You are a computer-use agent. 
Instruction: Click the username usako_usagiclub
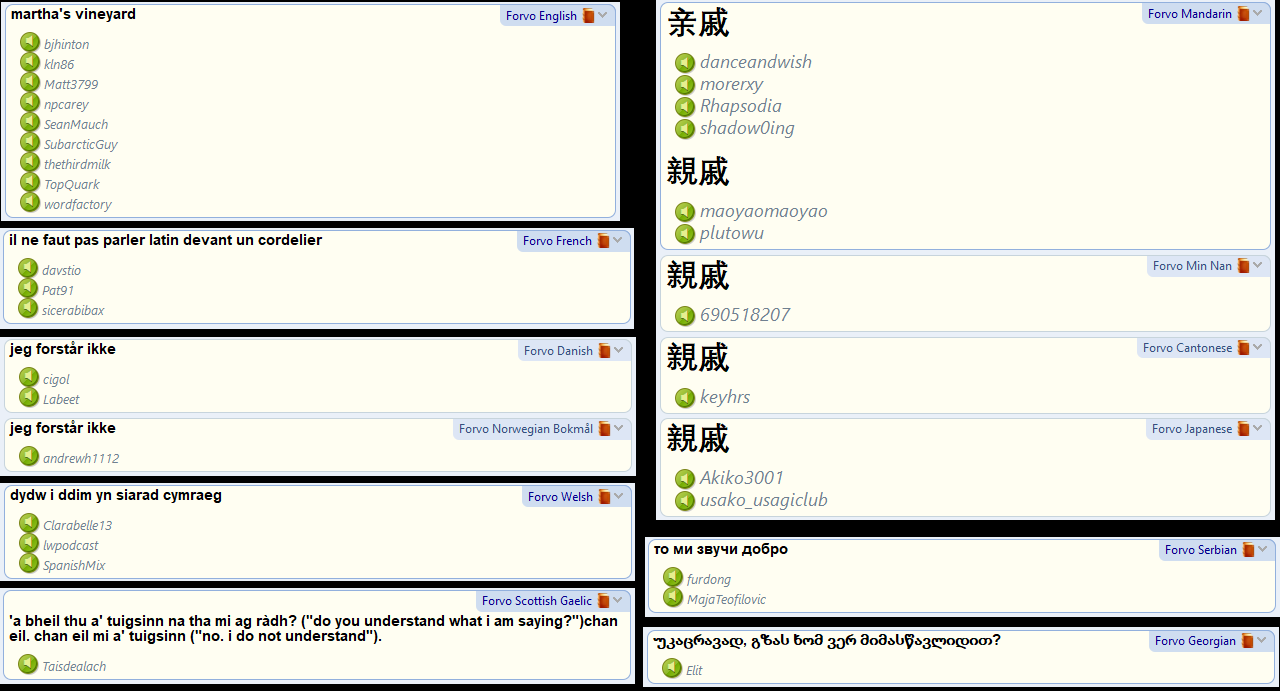click(764, 500)
